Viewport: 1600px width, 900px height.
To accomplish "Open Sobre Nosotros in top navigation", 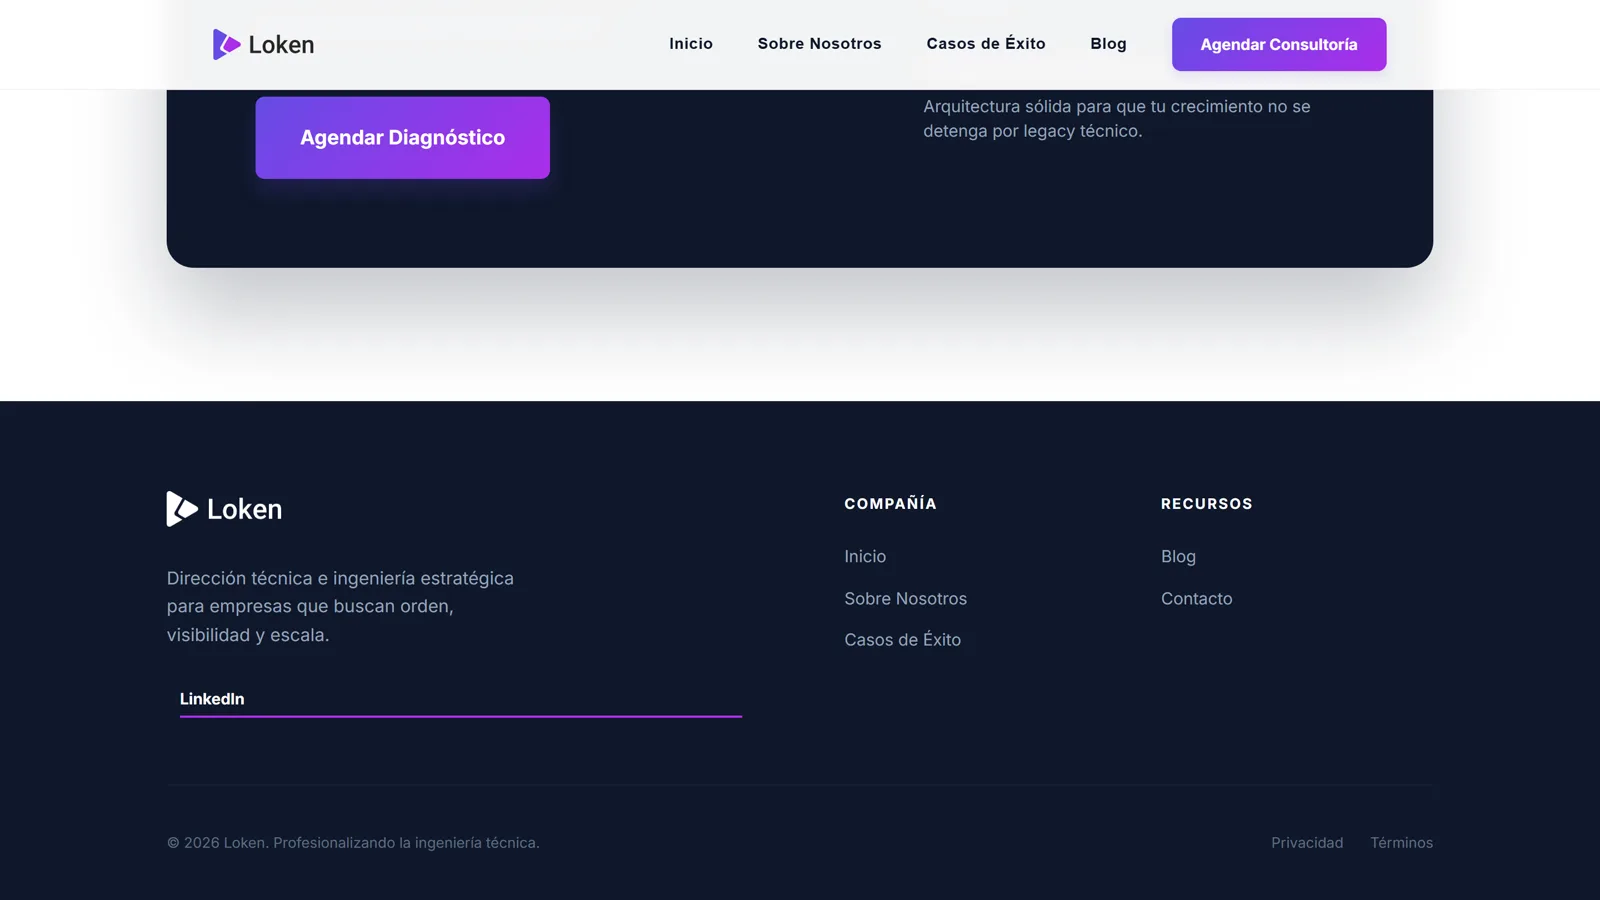I will click(819, 44).
